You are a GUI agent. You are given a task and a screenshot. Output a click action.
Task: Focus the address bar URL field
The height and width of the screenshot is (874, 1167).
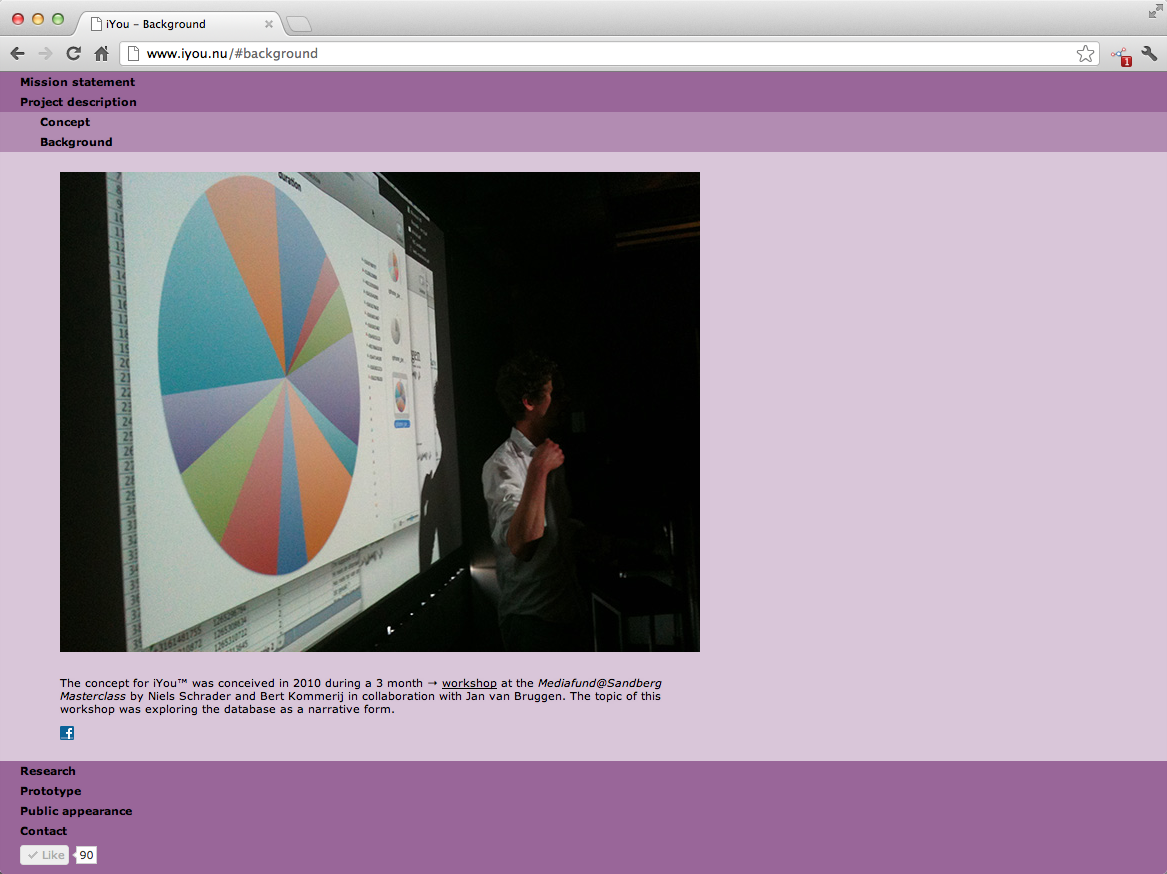[x=600, y=54]
